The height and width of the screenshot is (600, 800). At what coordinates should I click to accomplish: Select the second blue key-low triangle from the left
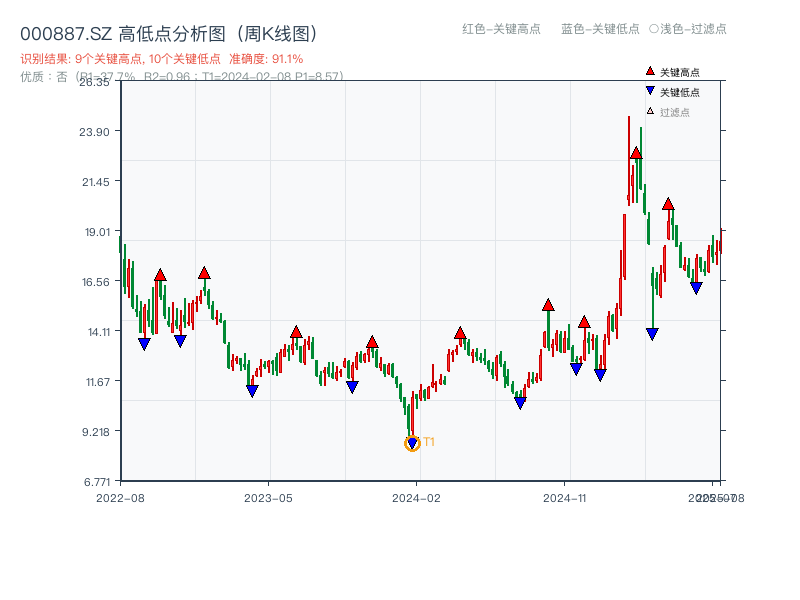click(x=180, y=341)
